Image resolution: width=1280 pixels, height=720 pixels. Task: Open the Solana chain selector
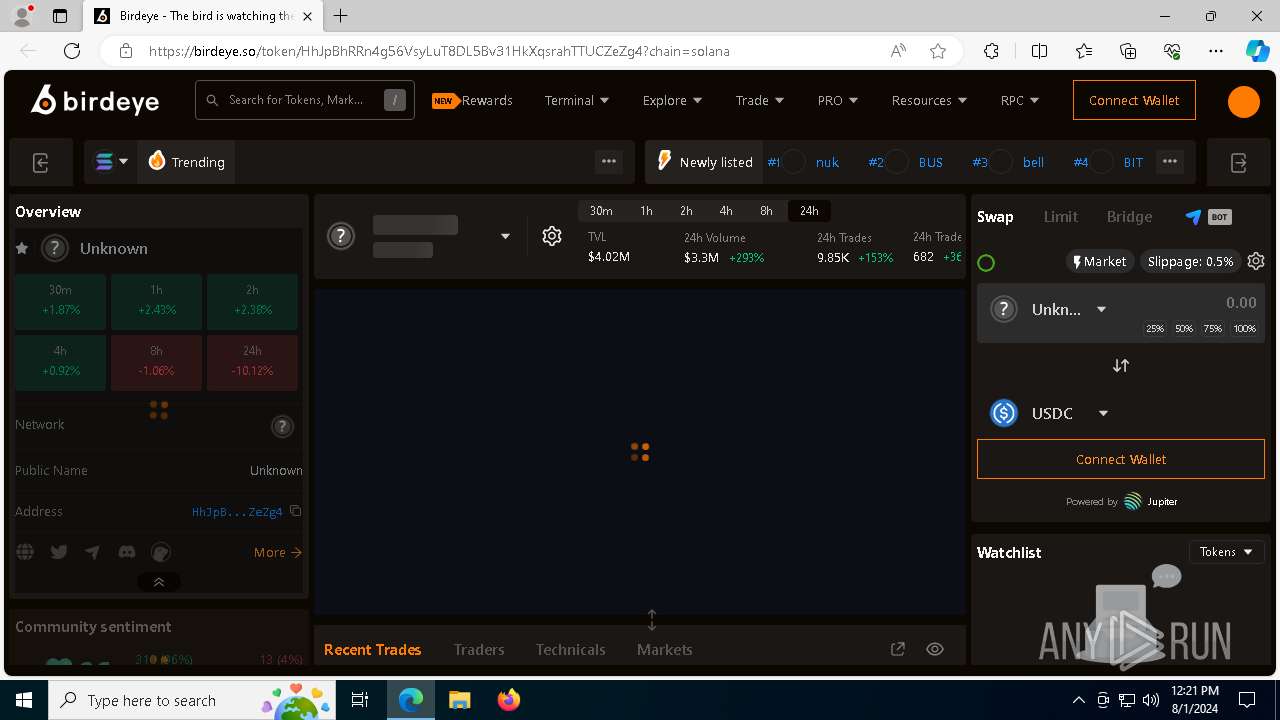click(111, 162)
